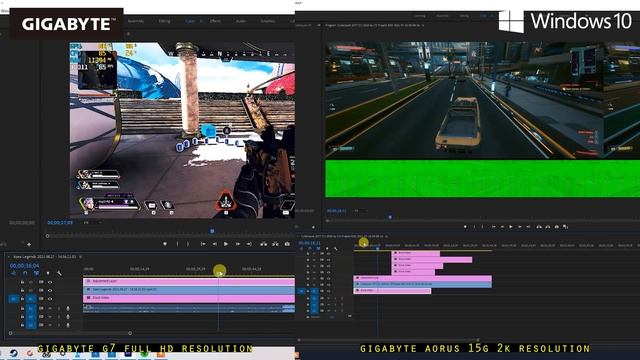
Task: Open comparison view, Aorus monitor
Action: (x=565, y=227)
